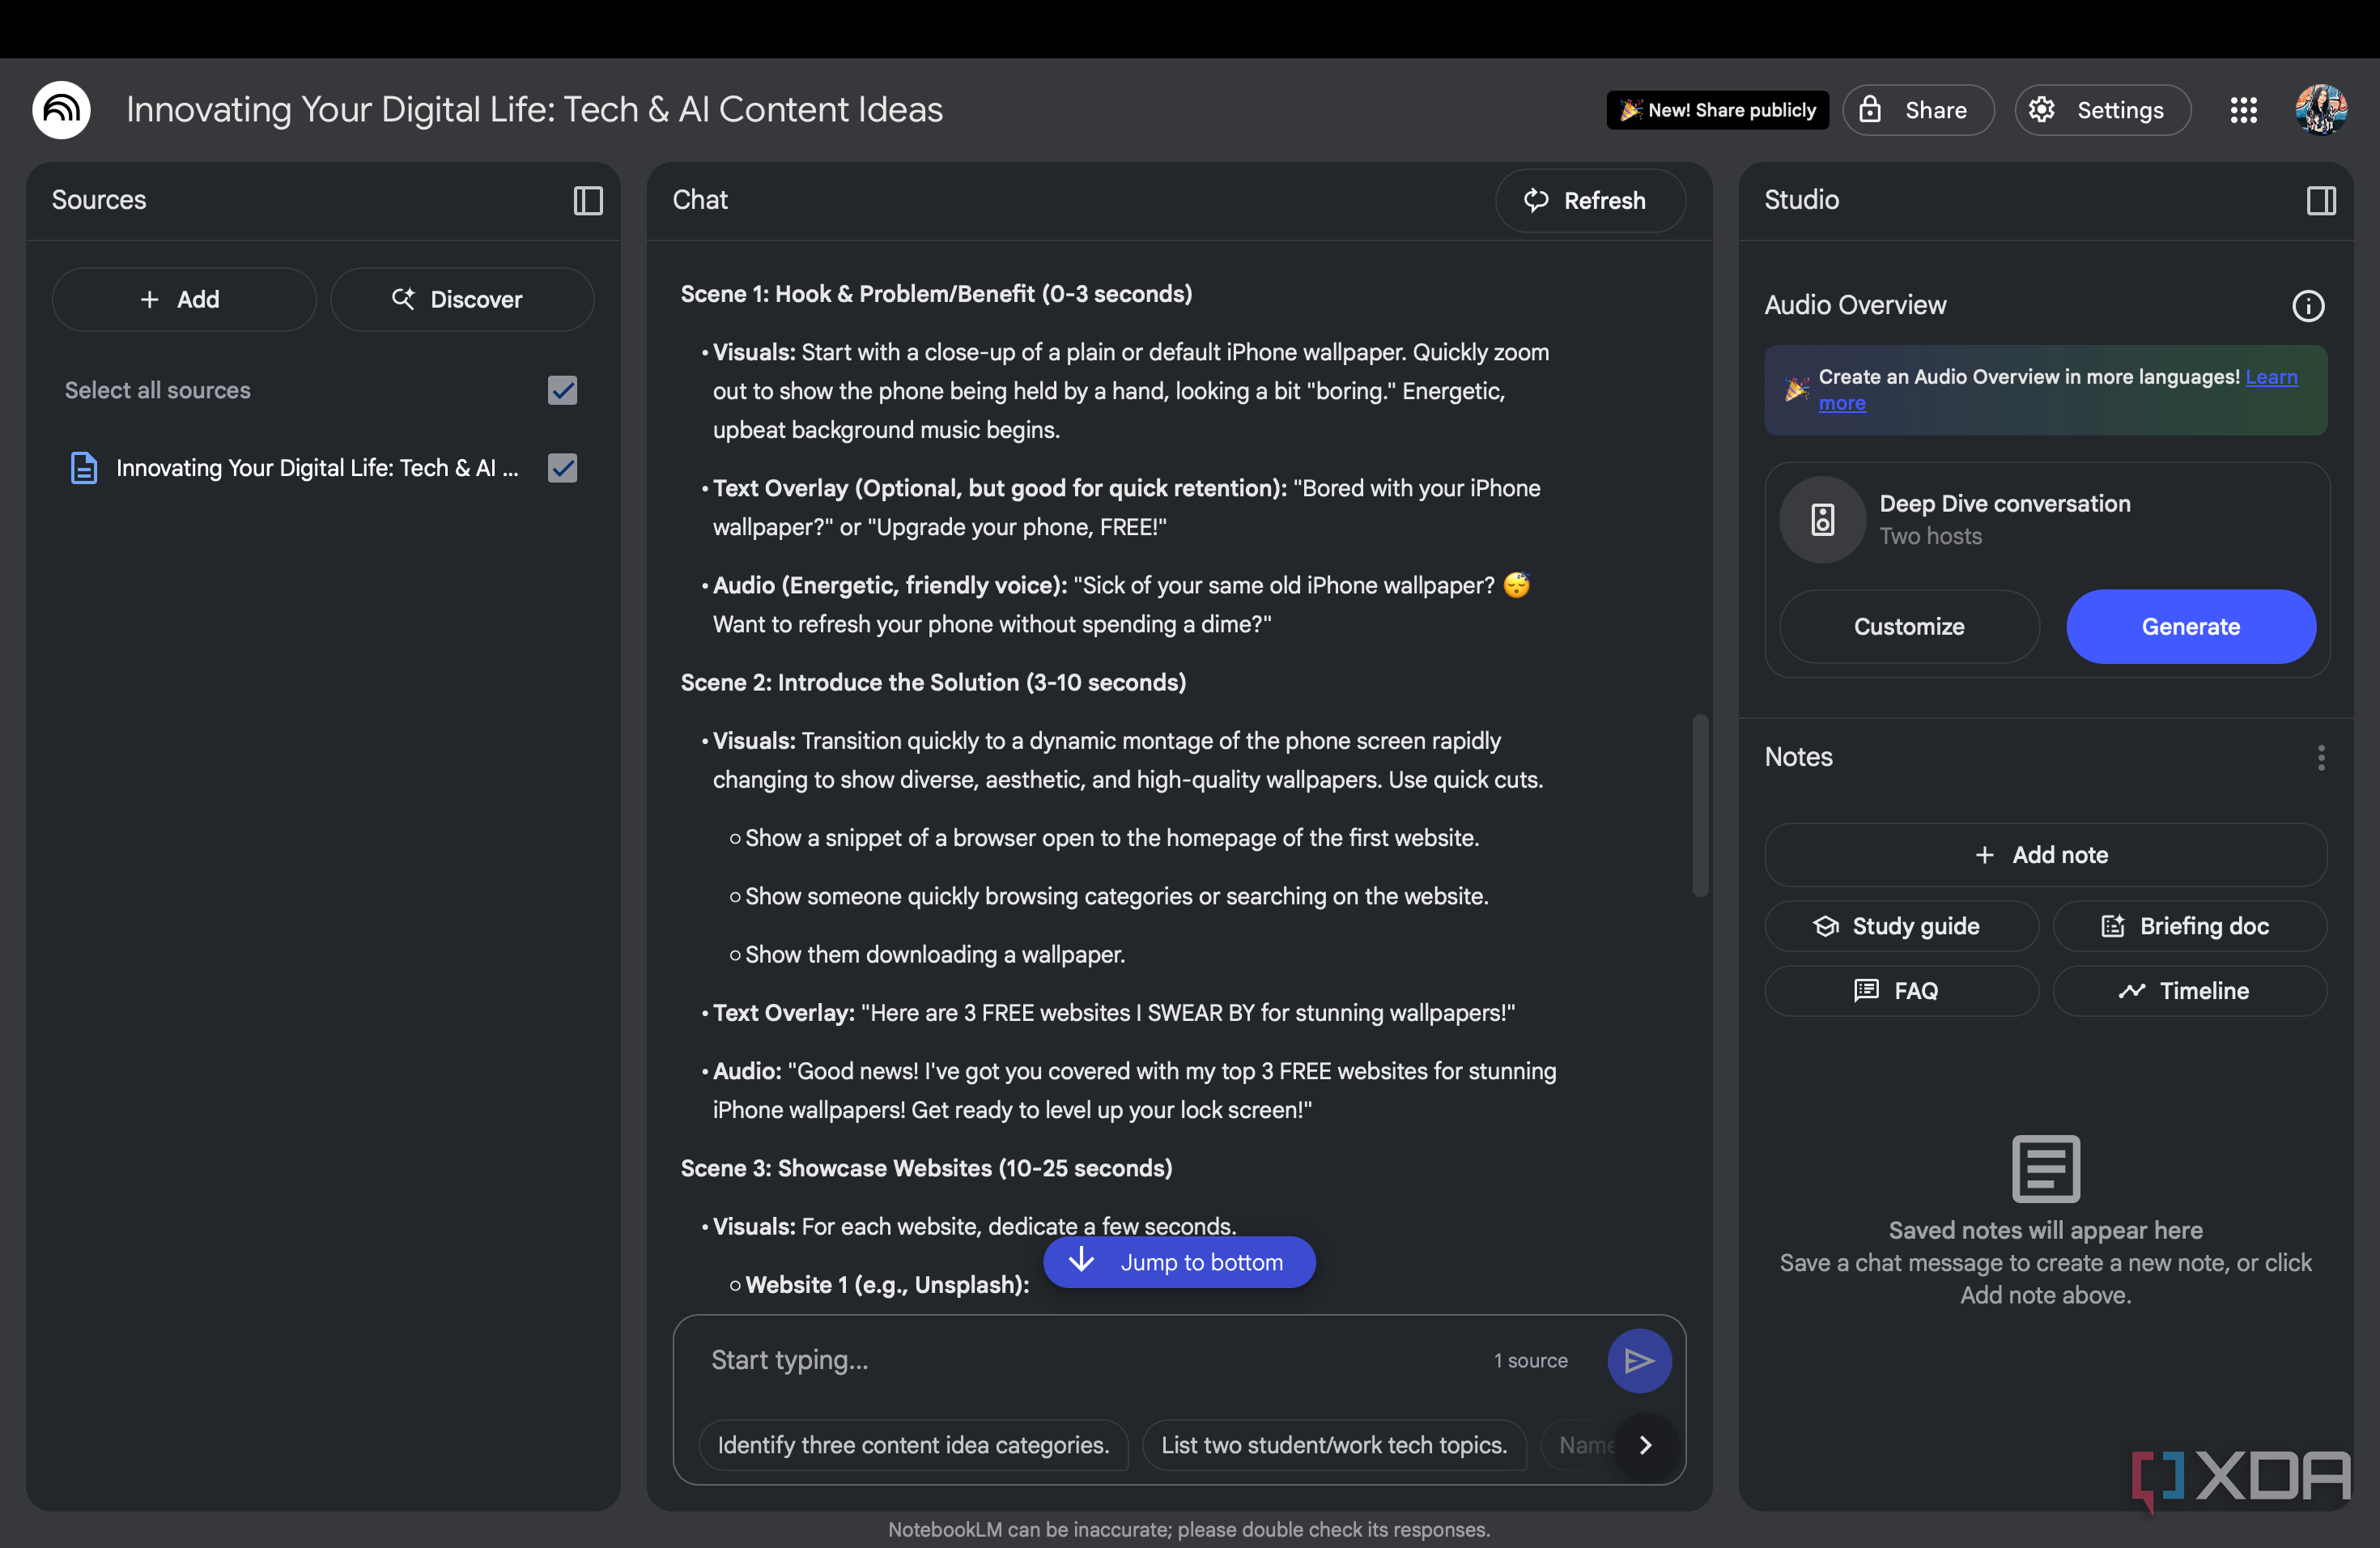Image resolution: width=2380 pixels, height=1548 pixels.
Task: Select 'Identify three content idea categories' suggestion
Action: tap(913, 1445)
